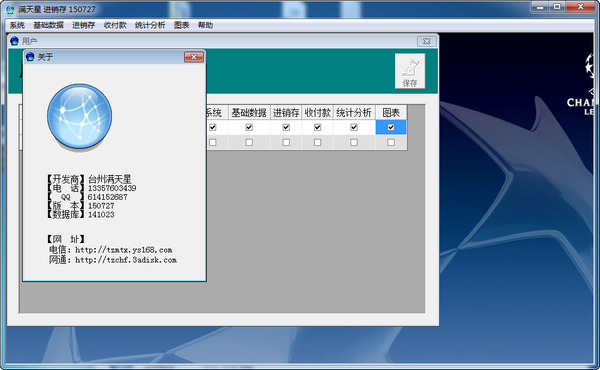The image size is (600, 370).
Task: Open the 基础数据 menu
Action: pyautogui.click(x=48, y=25)
